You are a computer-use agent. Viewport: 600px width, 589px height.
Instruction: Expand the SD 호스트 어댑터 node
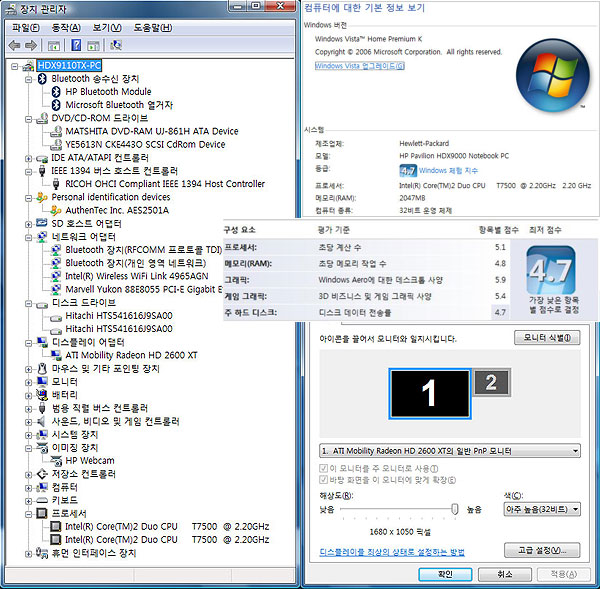pyautogui.click(x=28, y=224)
